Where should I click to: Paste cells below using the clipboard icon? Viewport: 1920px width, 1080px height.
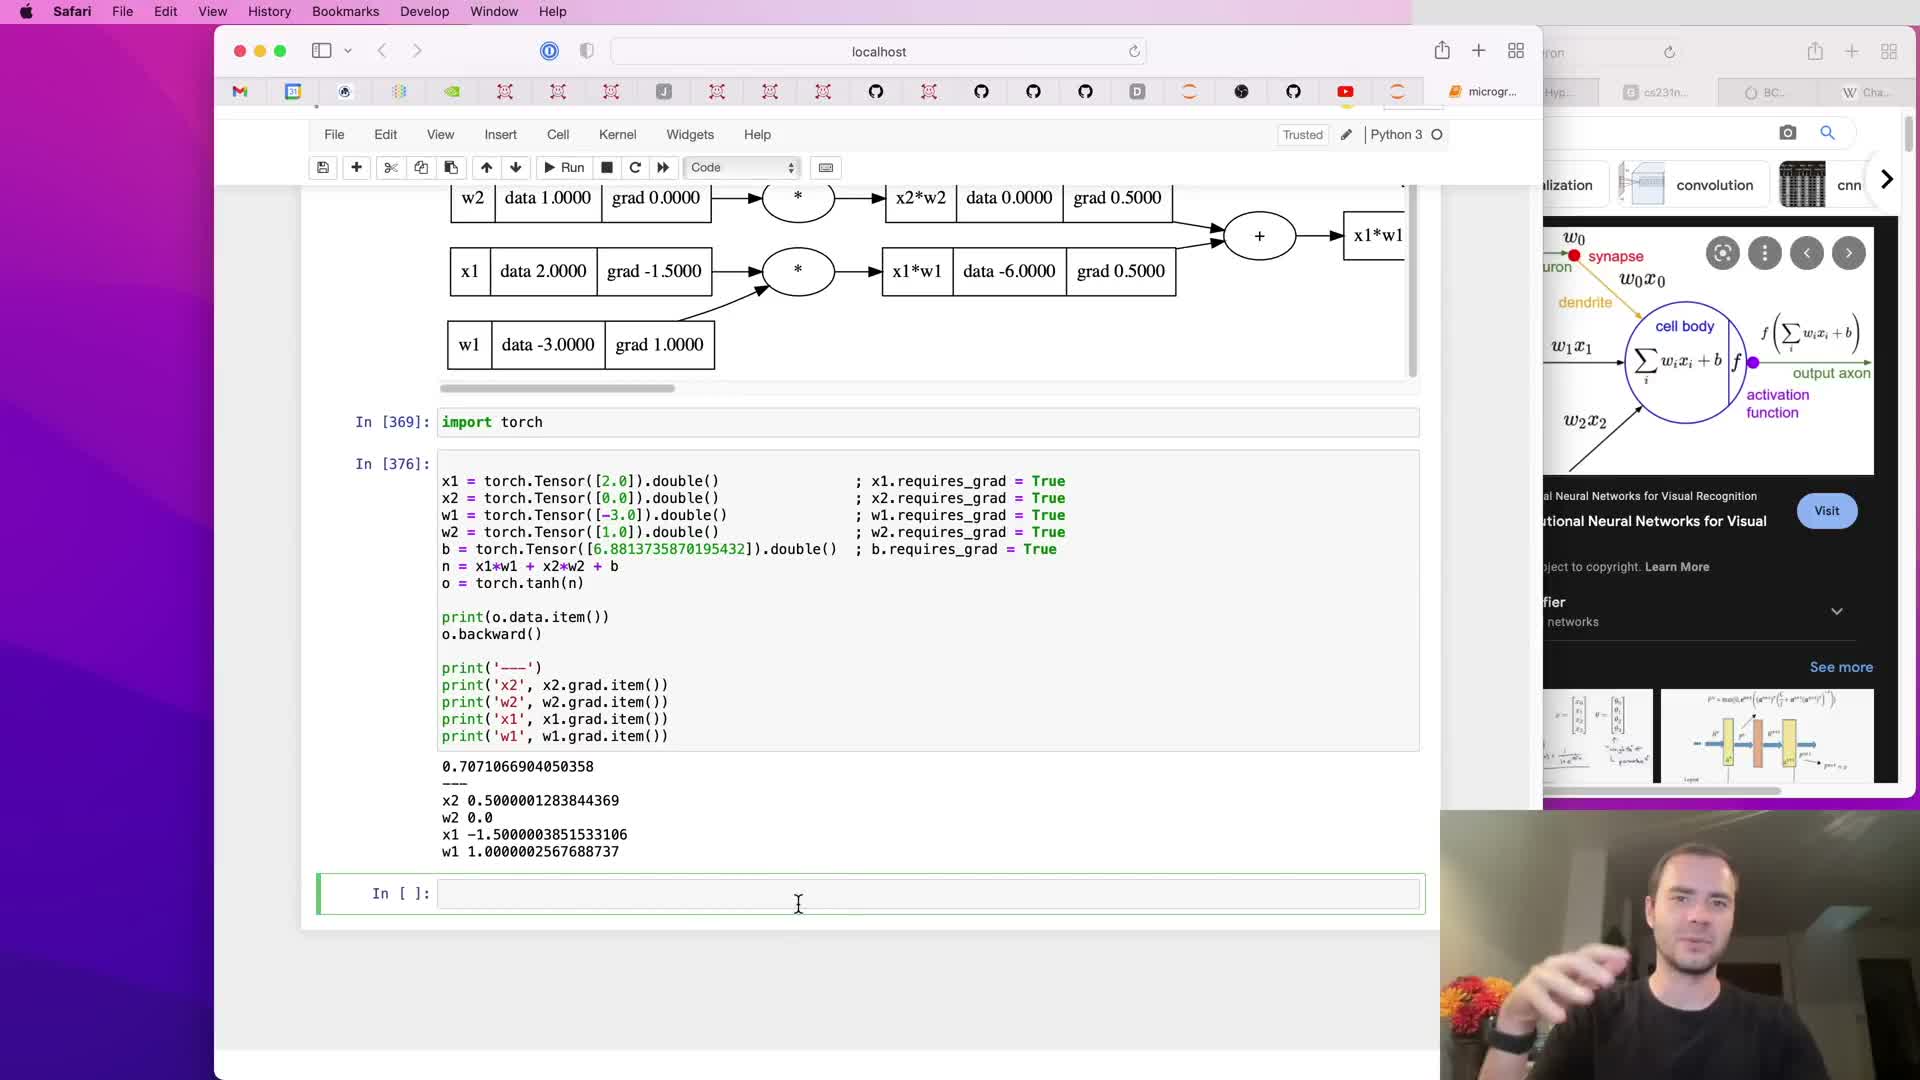pyautogui.click(x=451, y=167)
